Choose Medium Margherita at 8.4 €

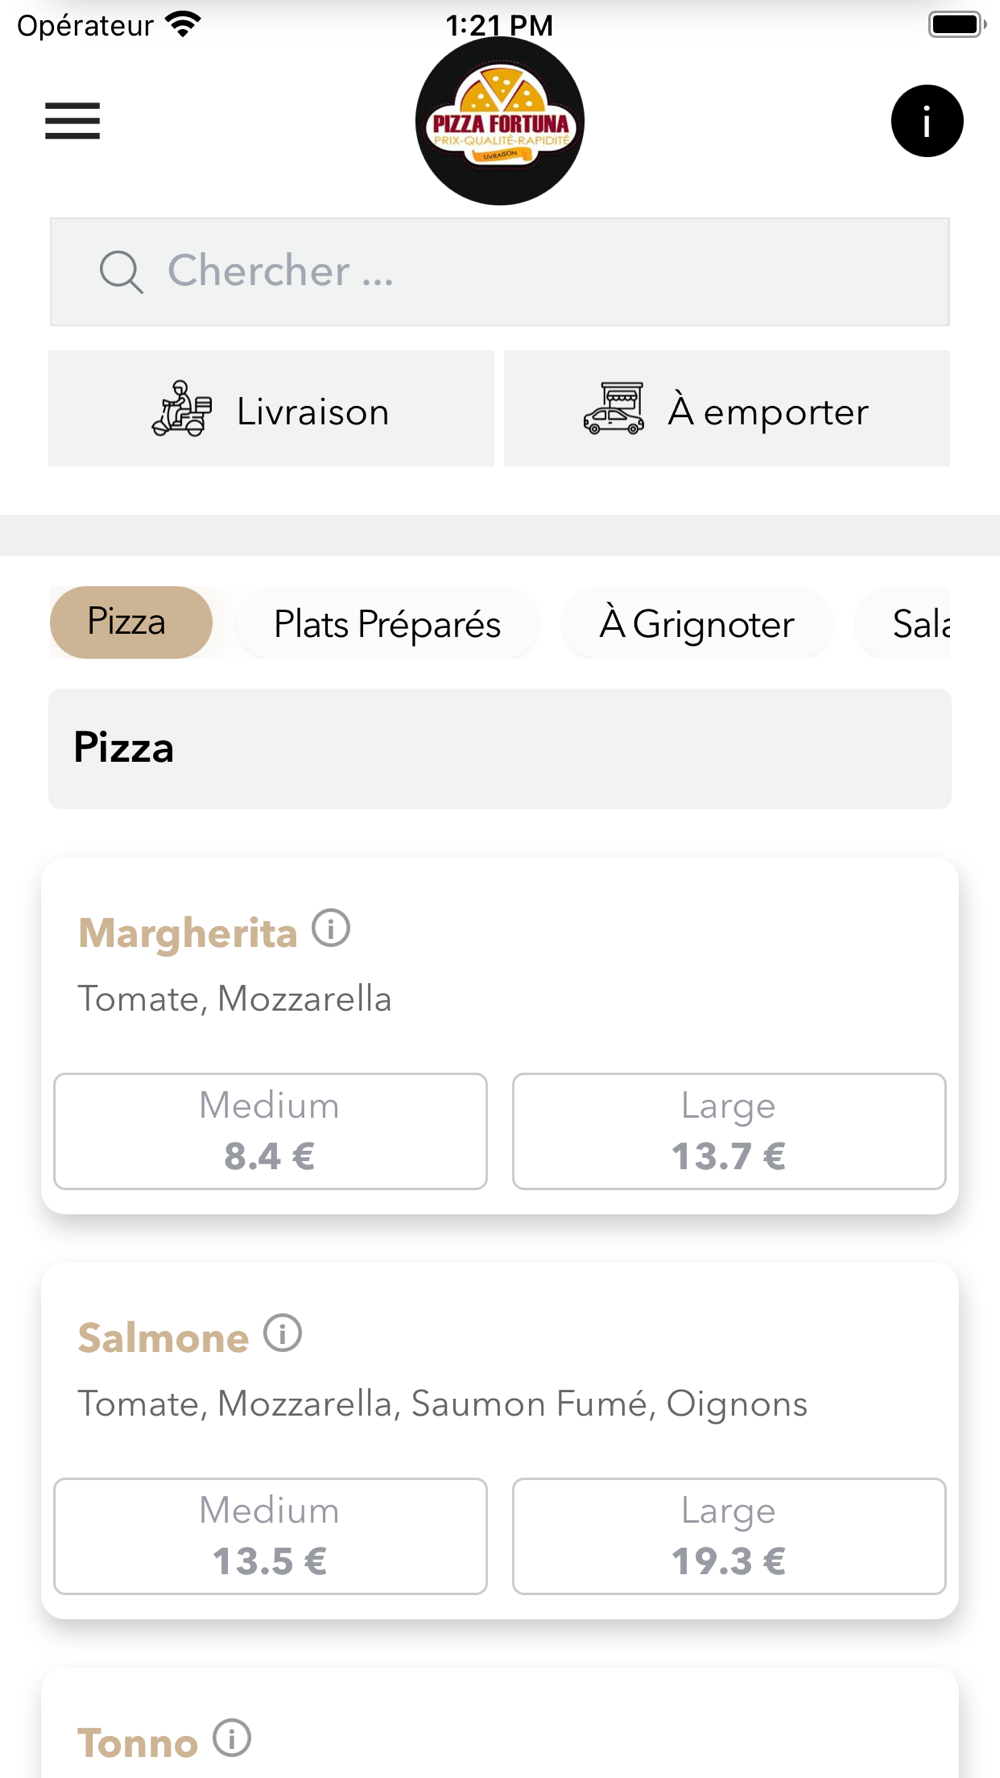point(270,1131)
